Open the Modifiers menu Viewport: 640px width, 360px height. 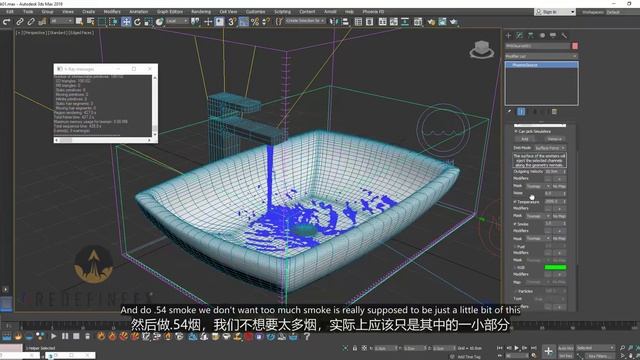112,12
